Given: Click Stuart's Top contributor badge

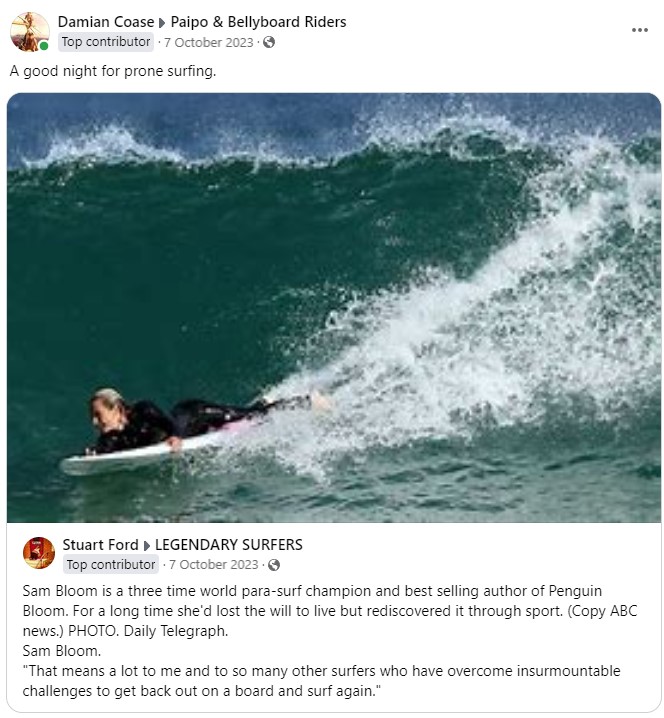Looking at the screenshot, I should click(111, 565).
